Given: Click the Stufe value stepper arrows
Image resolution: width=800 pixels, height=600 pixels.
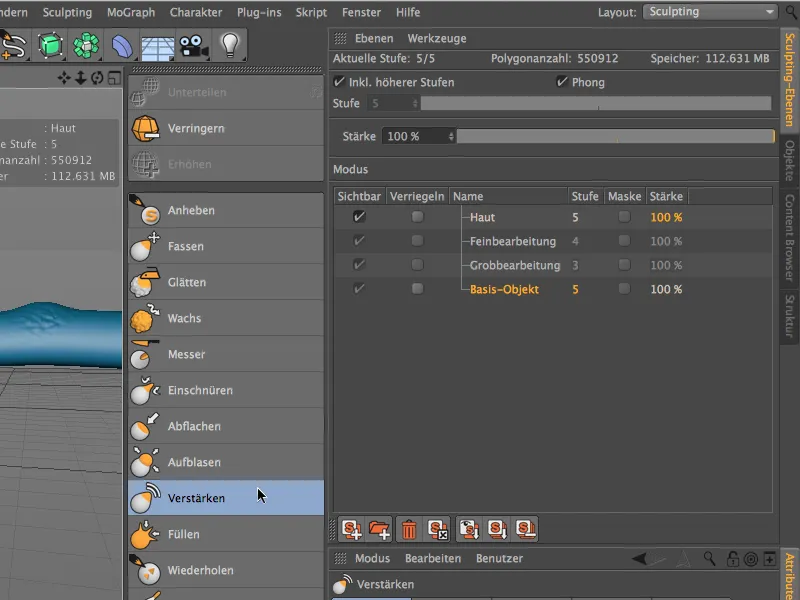Looking at the screenshot, I should coord(415,104).
